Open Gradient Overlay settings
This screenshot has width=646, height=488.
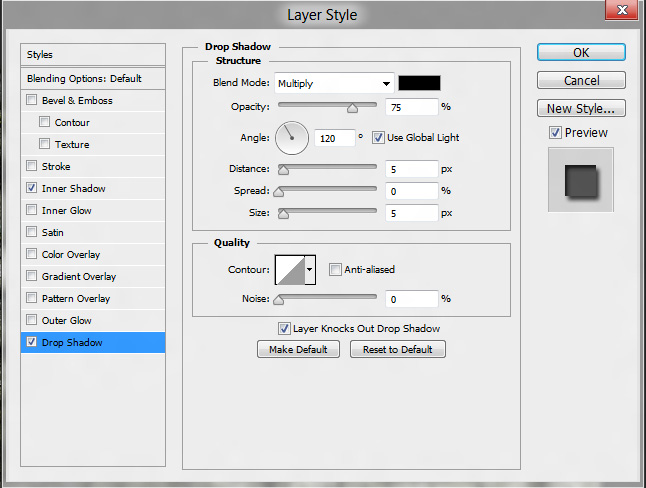tap(93, 276)
